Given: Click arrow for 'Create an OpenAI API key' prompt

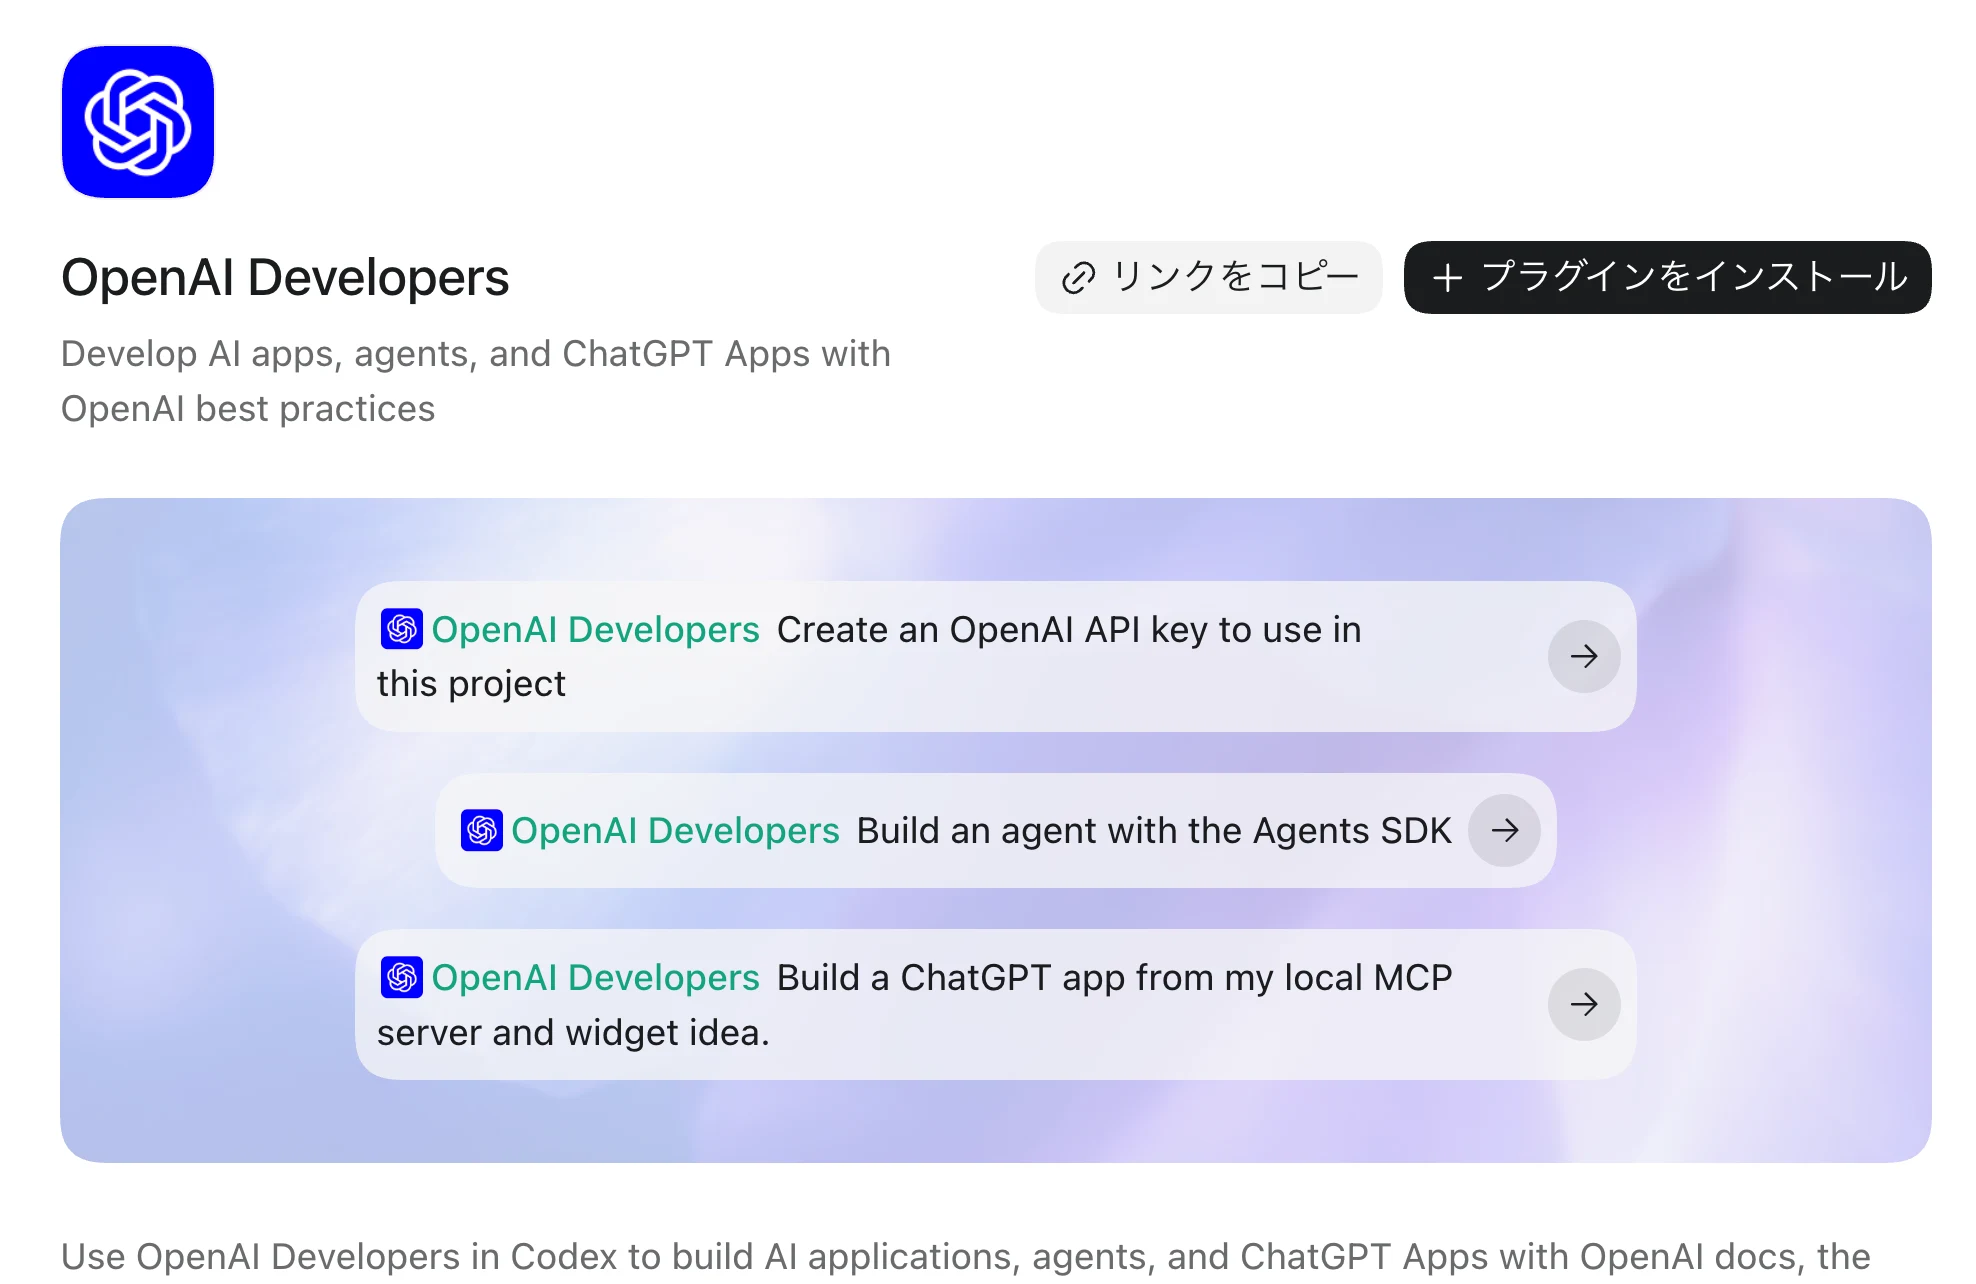Looking at the screenshot, I should point(1584,656).
